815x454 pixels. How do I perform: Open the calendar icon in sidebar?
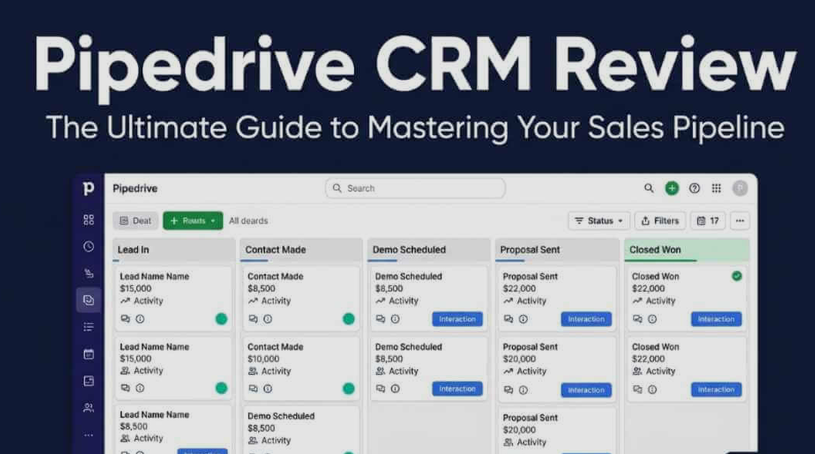[x=88, y=354]
